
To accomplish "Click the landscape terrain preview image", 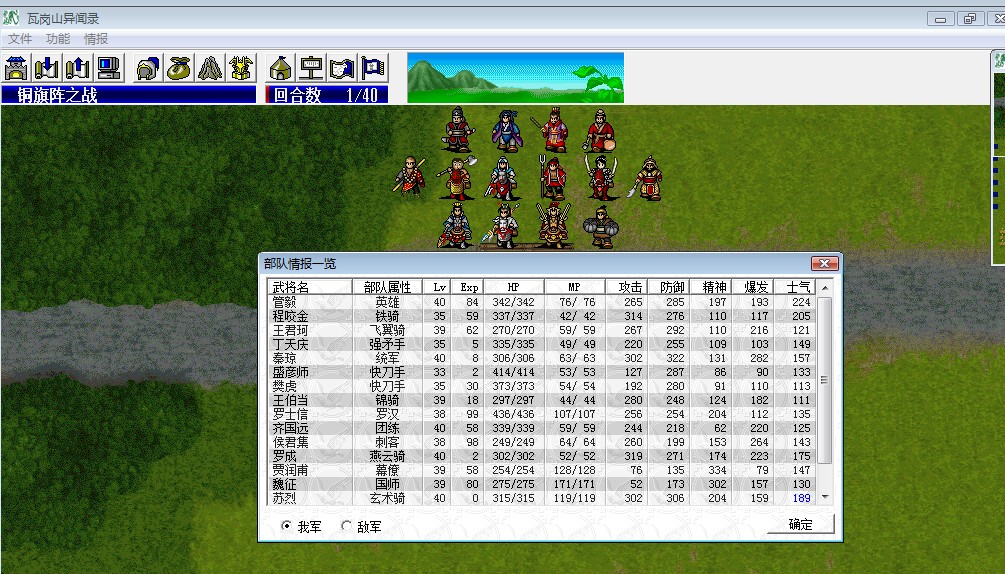I will [x=515, y=78].
